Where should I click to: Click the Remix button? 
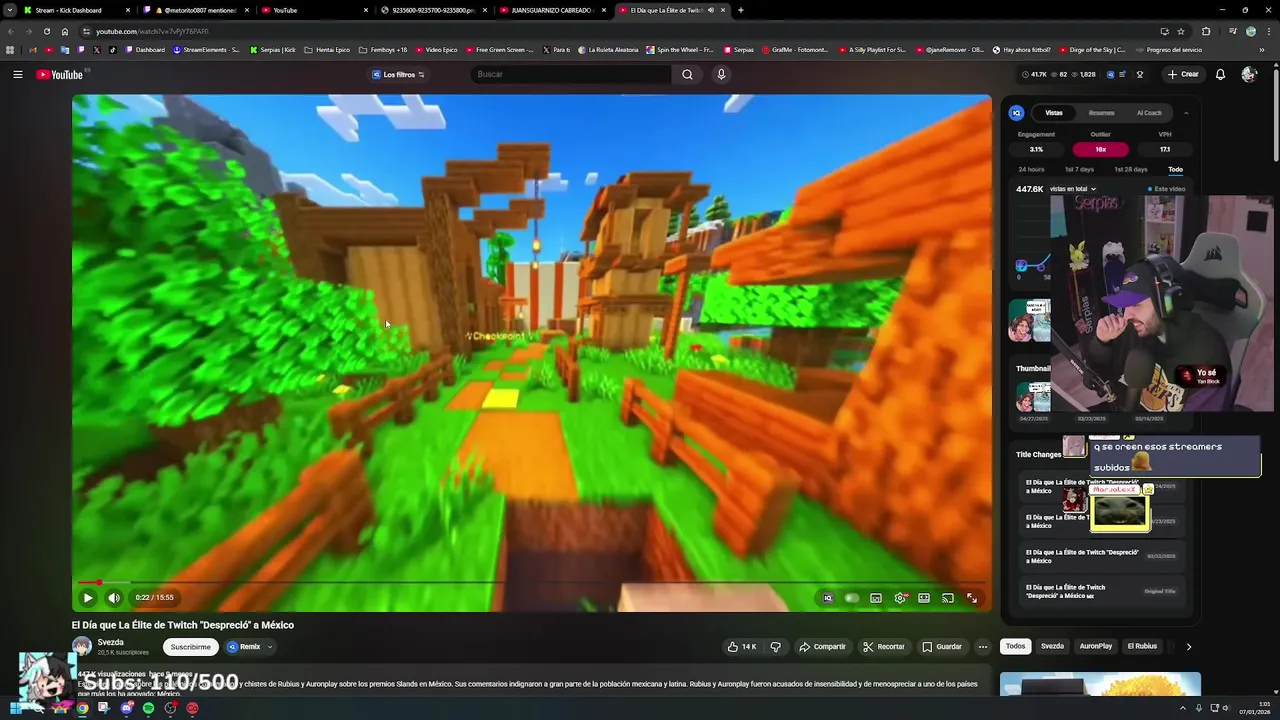[x=244, y=647]
